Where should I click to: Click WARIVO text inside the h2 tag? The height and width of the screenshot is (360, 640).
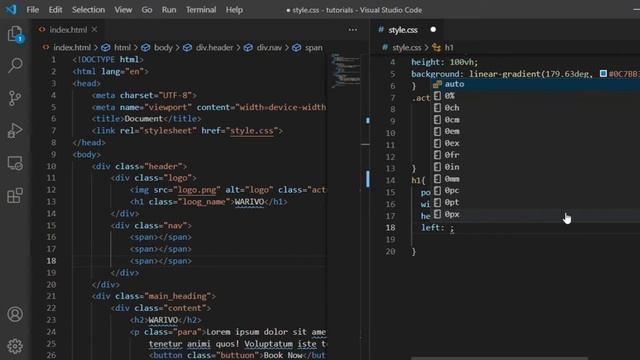click(x=163, y=320)
